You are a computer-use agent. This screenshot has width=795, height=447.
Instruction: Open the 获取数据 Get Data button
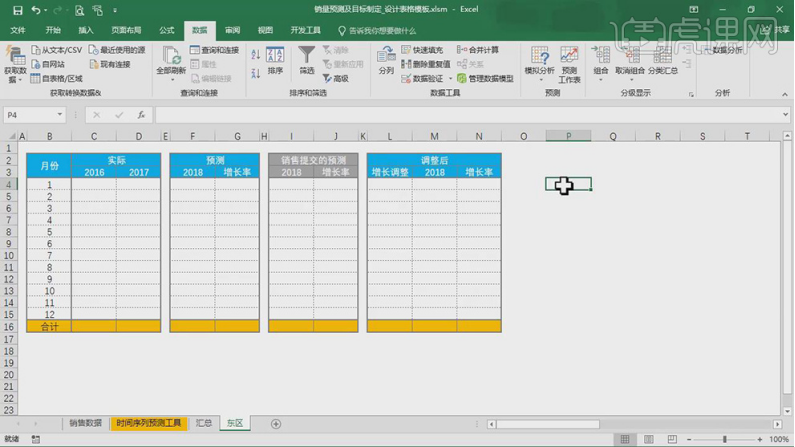tap(15, 64)
